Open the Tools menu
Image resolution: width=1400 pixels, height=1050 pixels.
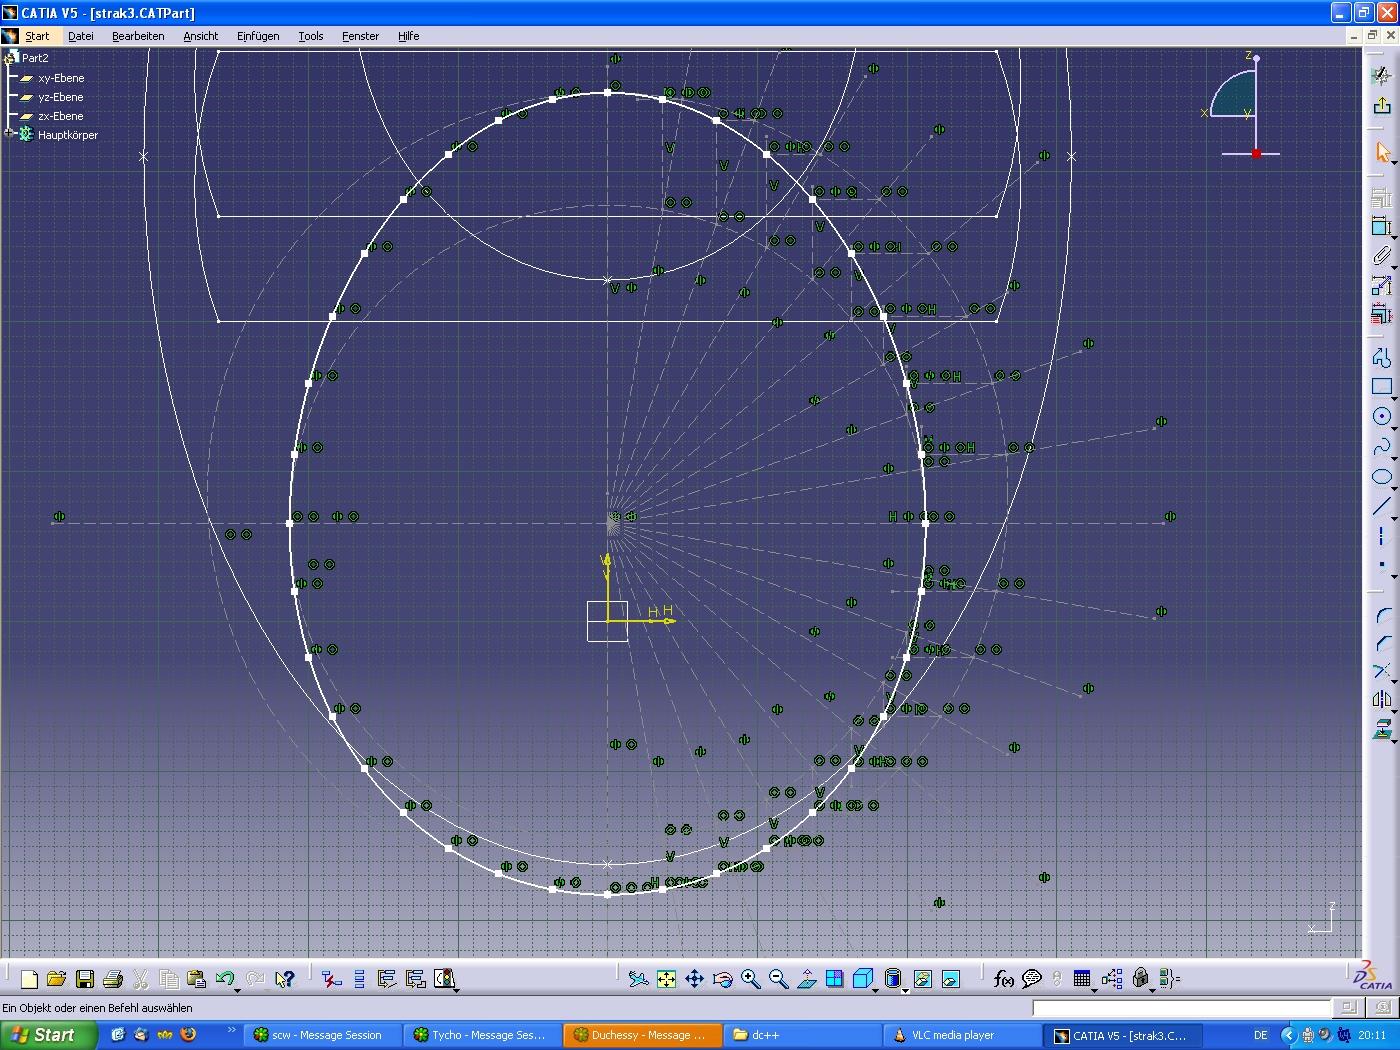click(x=311, y=36)
